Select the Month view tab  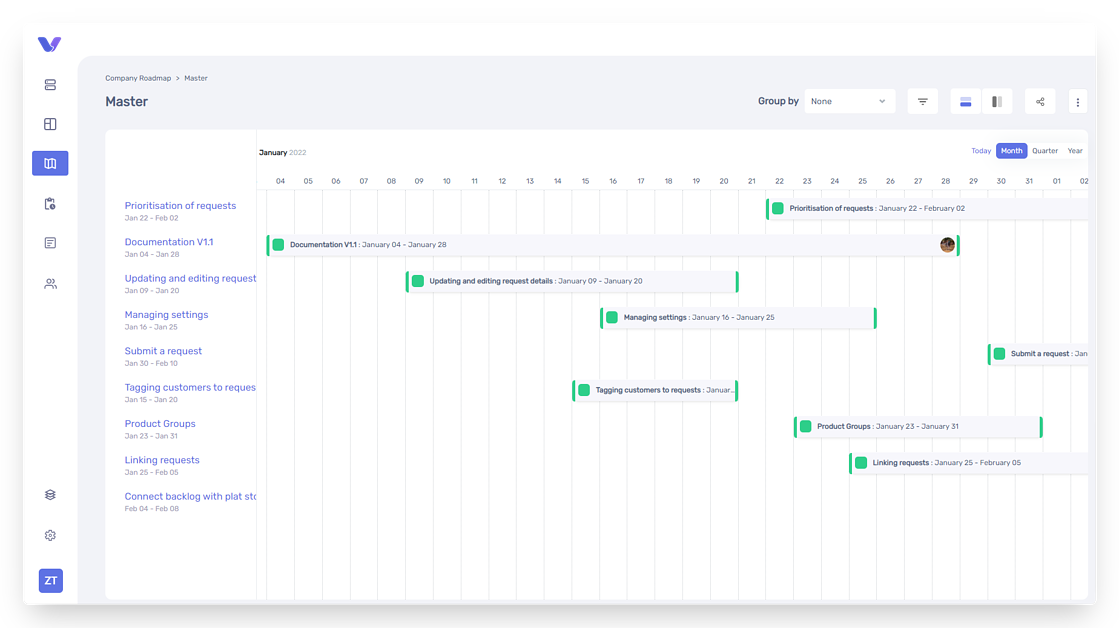point(1011,151)
